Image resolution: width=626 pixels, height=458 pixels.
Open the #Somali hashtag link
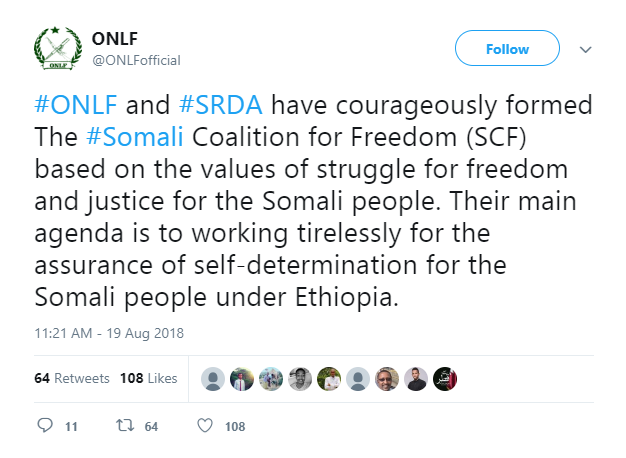click(x=135, y=137)
